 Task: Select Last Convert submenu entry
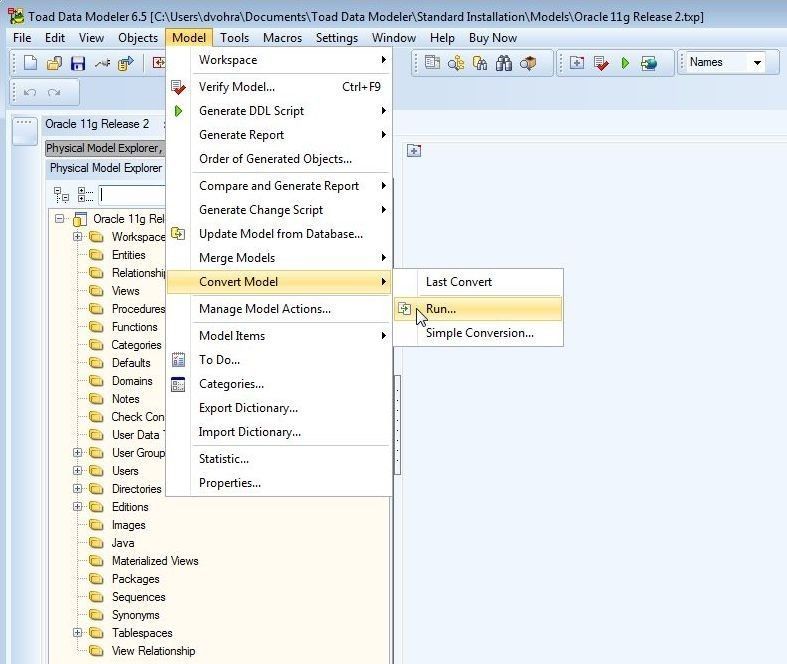pos(478,282)
